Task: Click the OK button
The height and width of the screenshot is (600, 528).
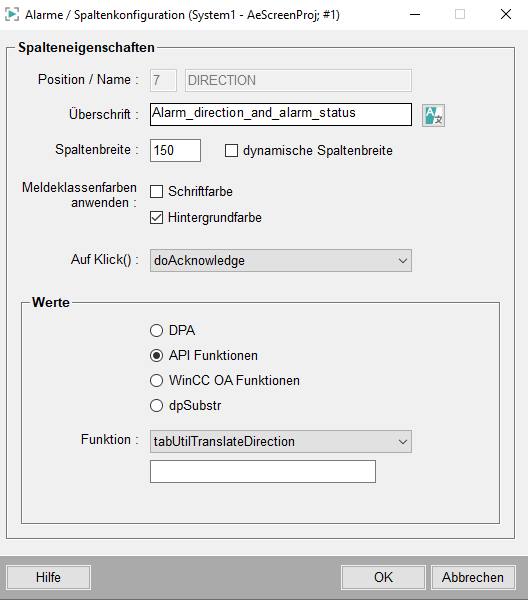Action: pos(383,577)
